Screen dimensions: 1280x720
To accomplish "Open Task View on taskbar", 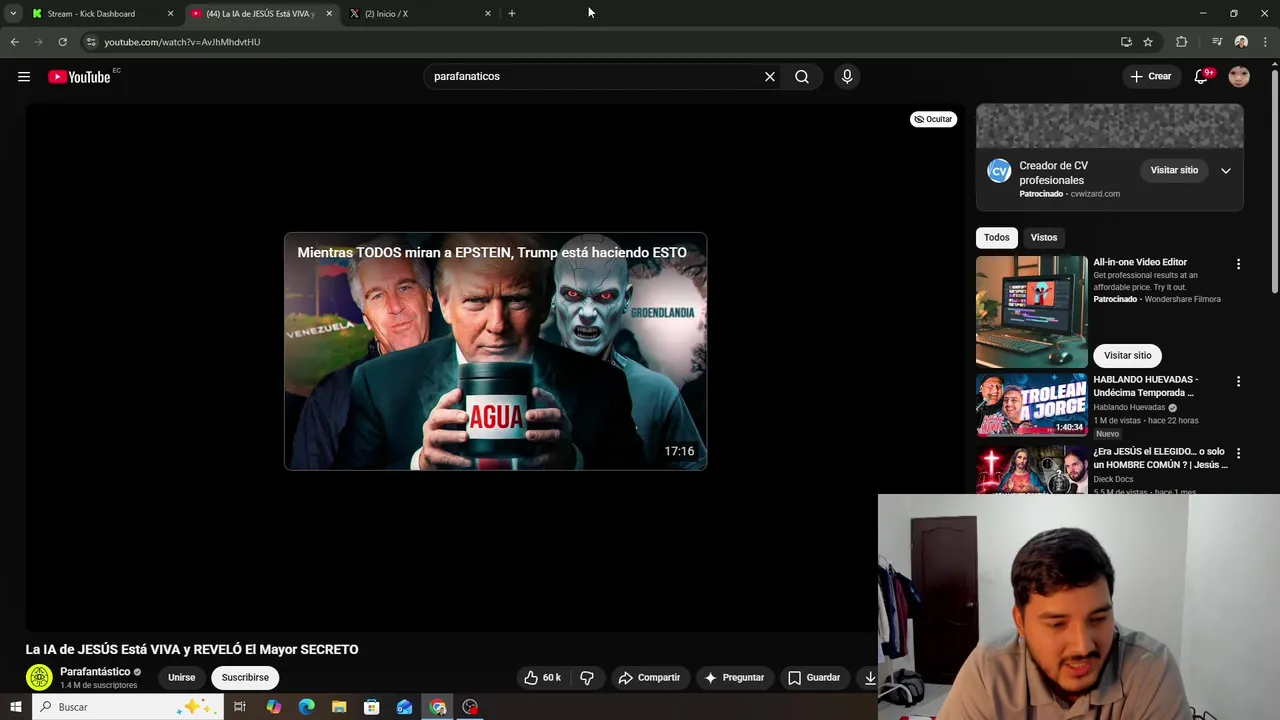I will click(240, 707).
